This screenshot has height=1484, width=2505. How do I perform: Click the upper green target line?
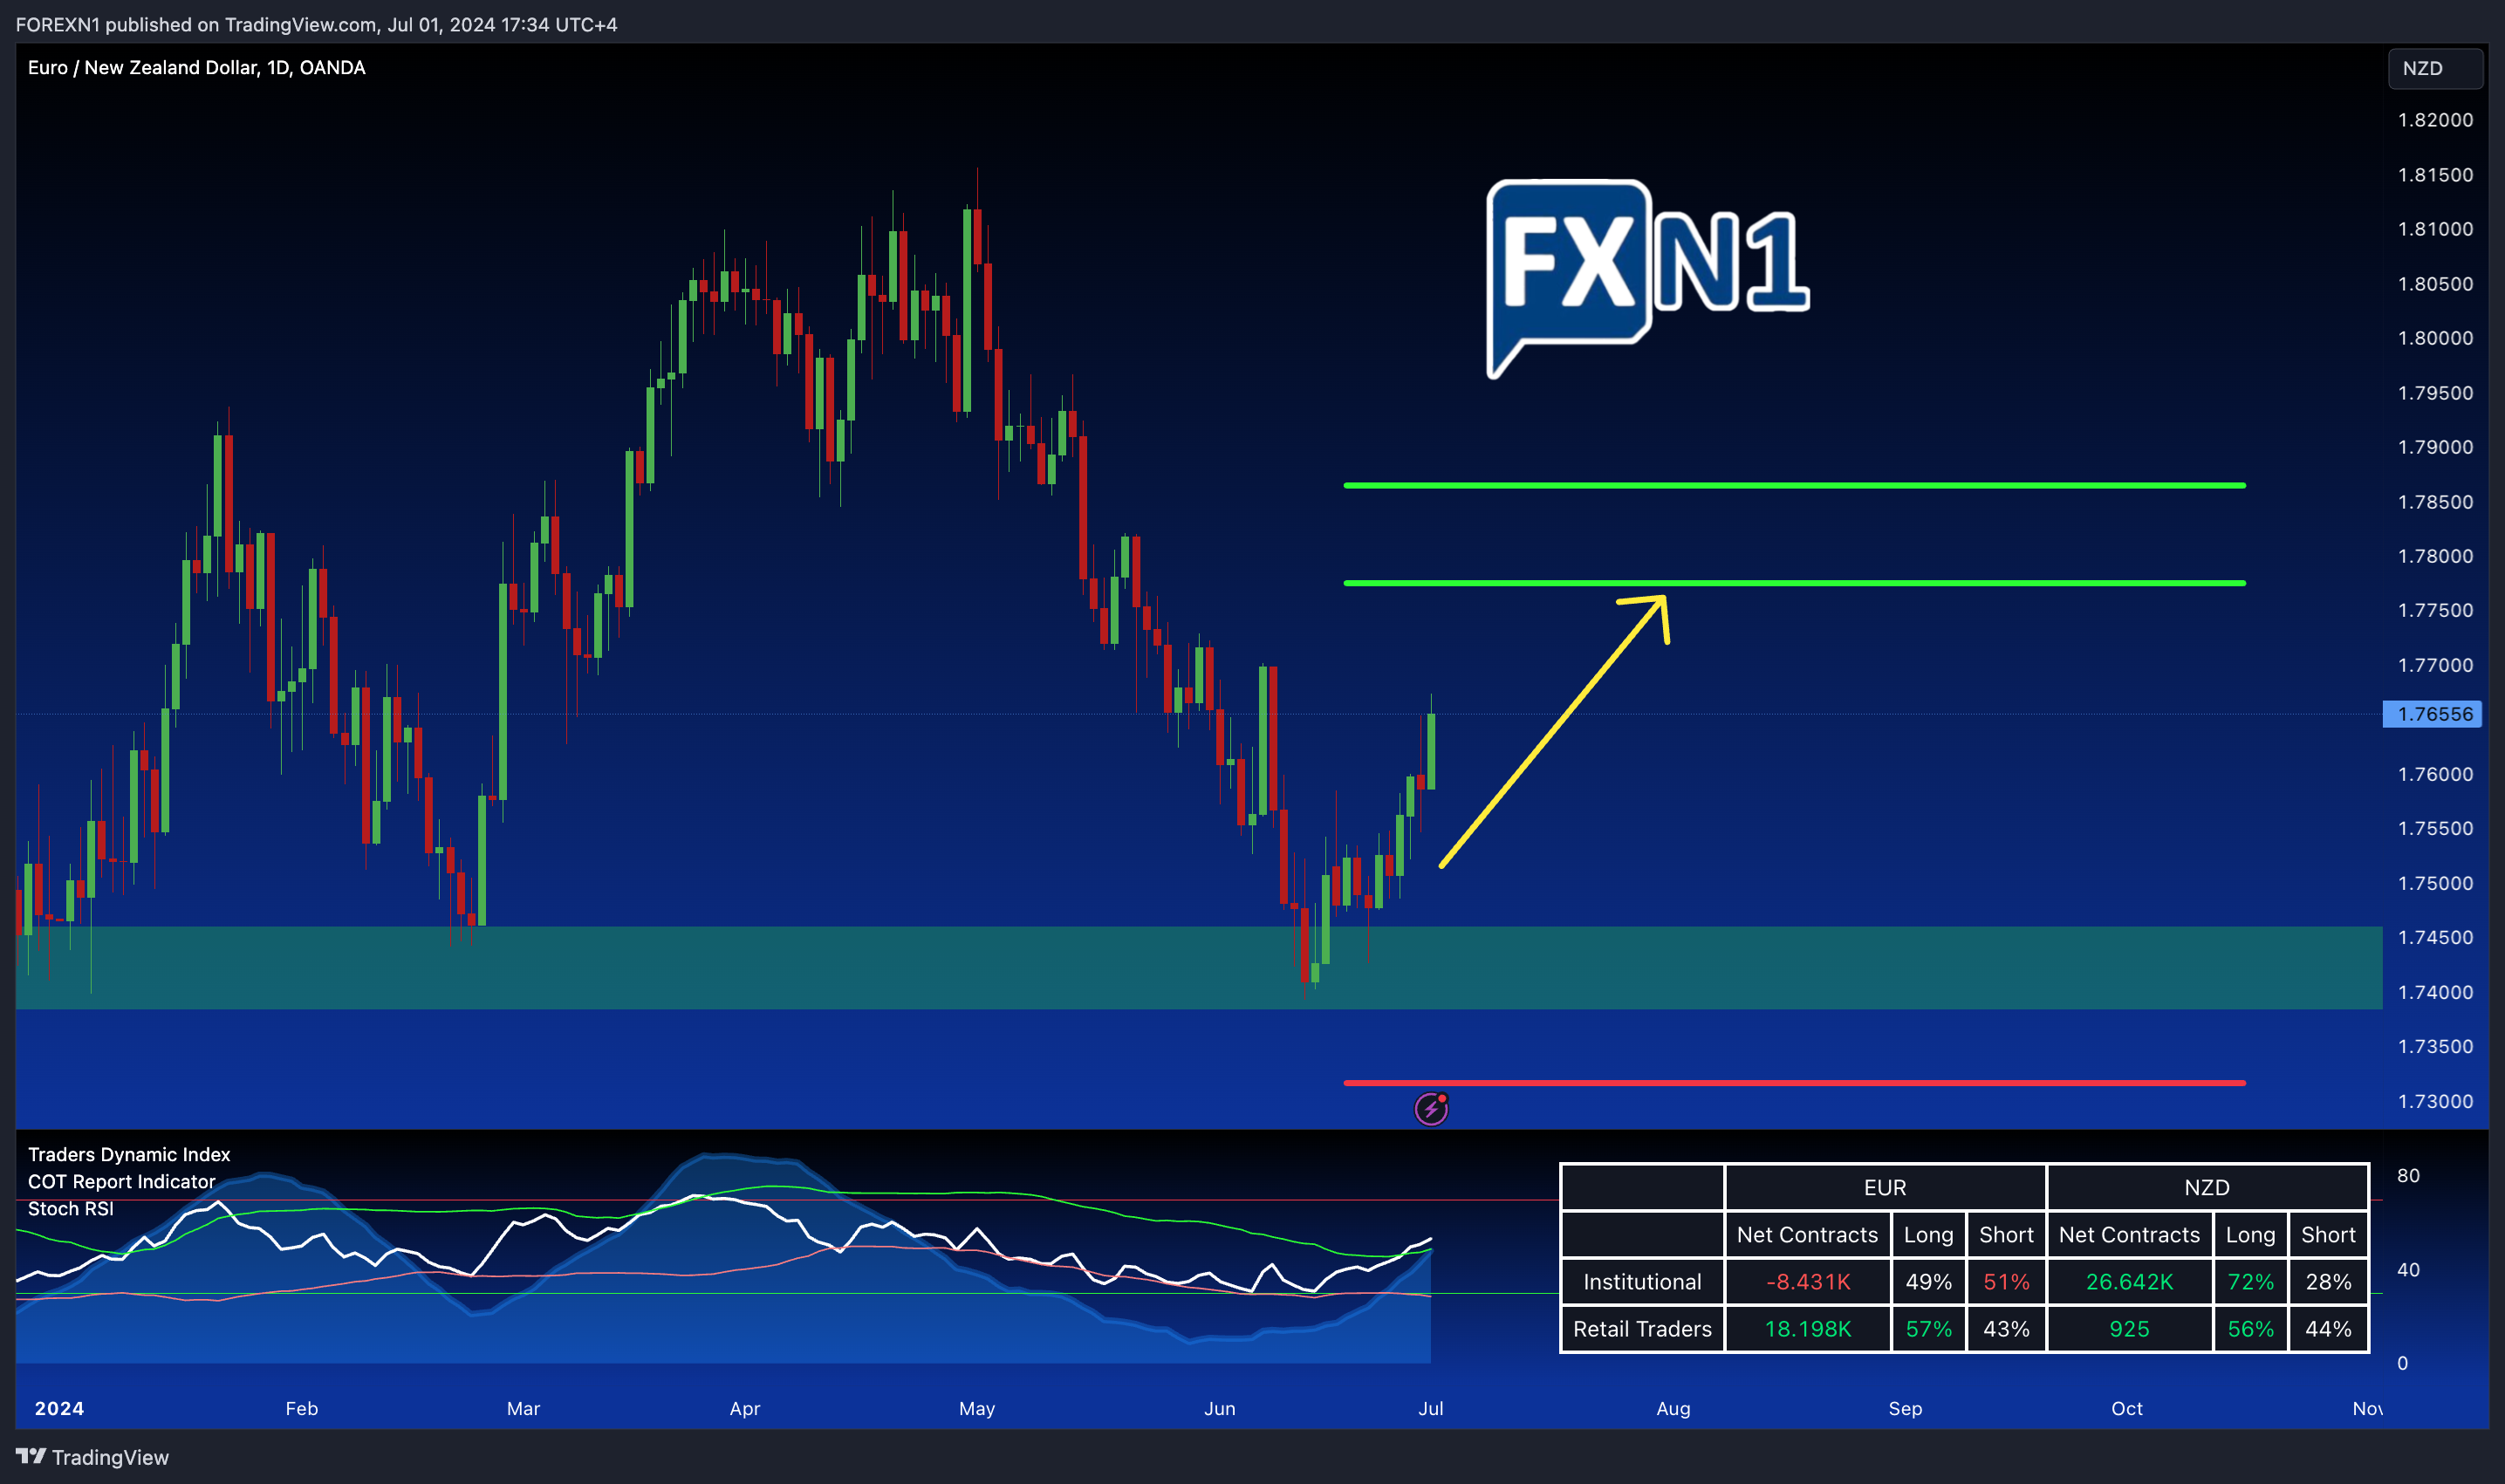click(x=1794, y=485)
